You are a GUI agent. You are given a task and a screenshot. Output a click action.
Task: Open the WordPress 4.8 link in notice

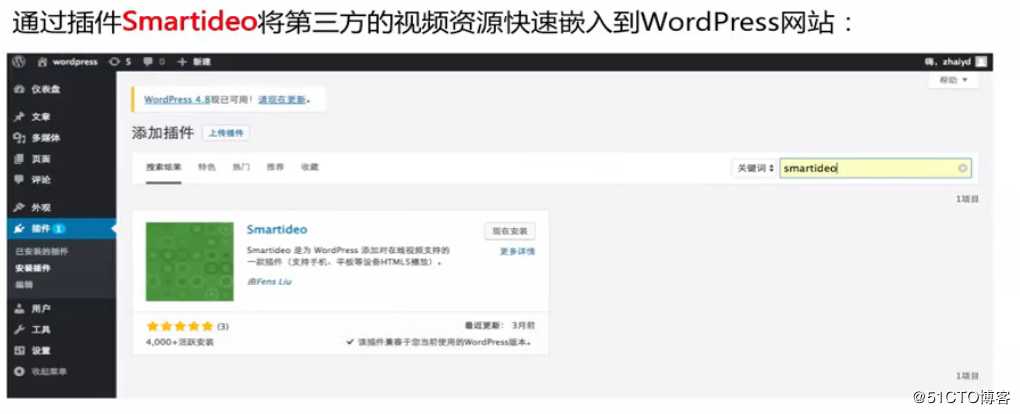point(177,100)
